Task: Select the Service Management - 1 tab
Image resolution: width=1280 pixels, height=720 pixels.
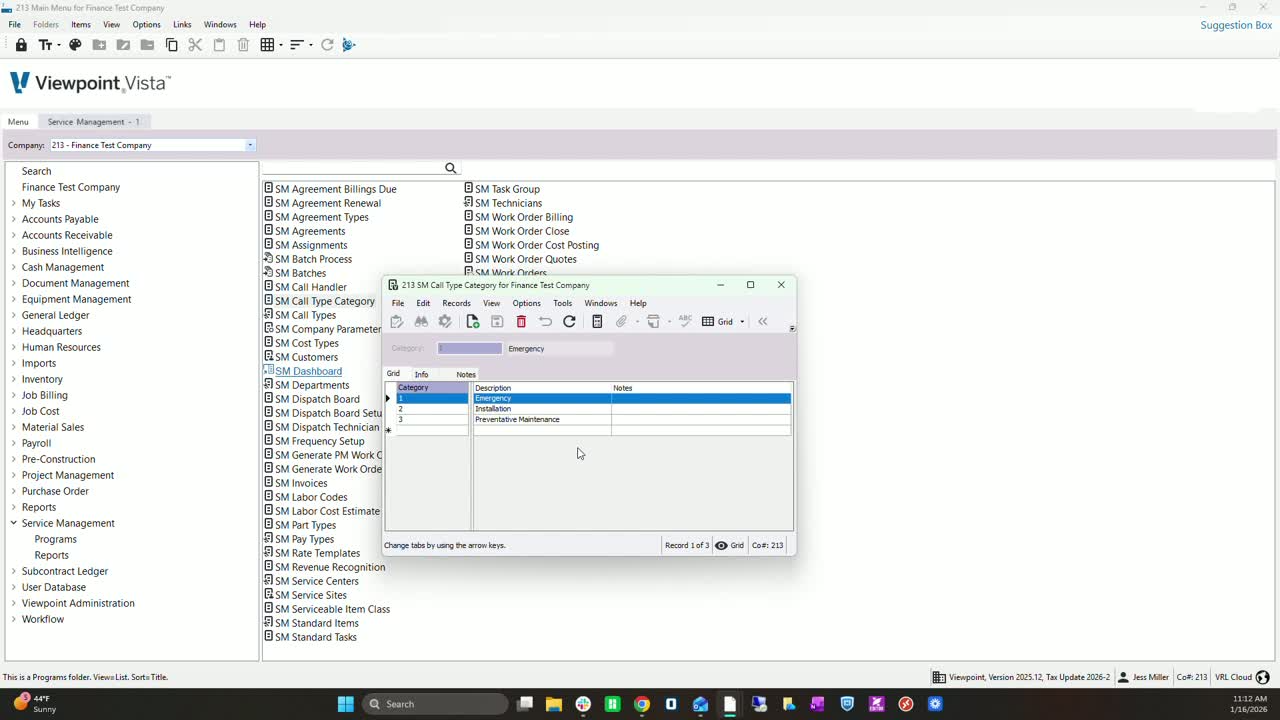Action: point(94,122)
